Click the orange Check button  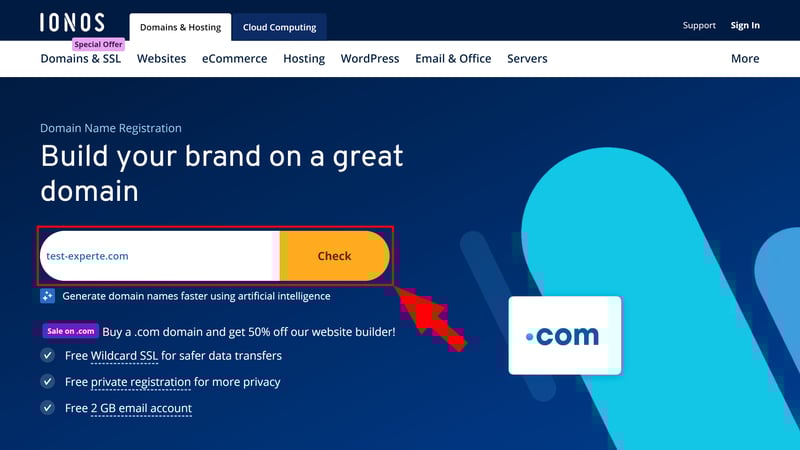pos(335,256)
